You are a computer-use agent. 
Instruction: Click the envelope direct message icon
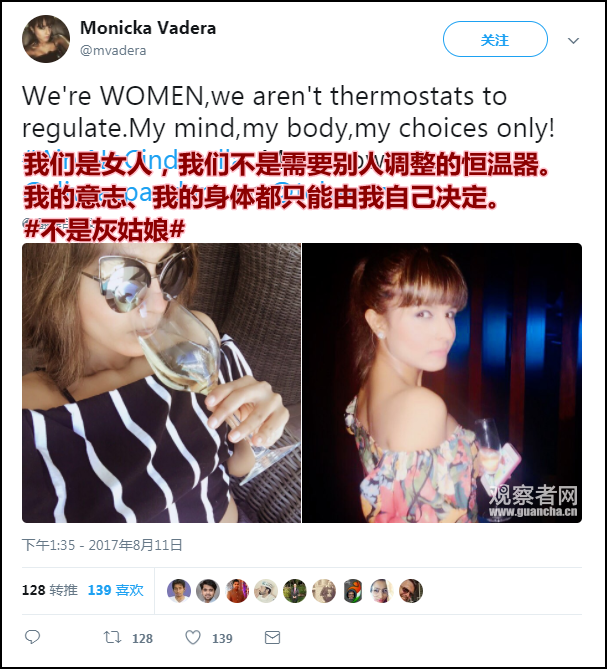272,638
